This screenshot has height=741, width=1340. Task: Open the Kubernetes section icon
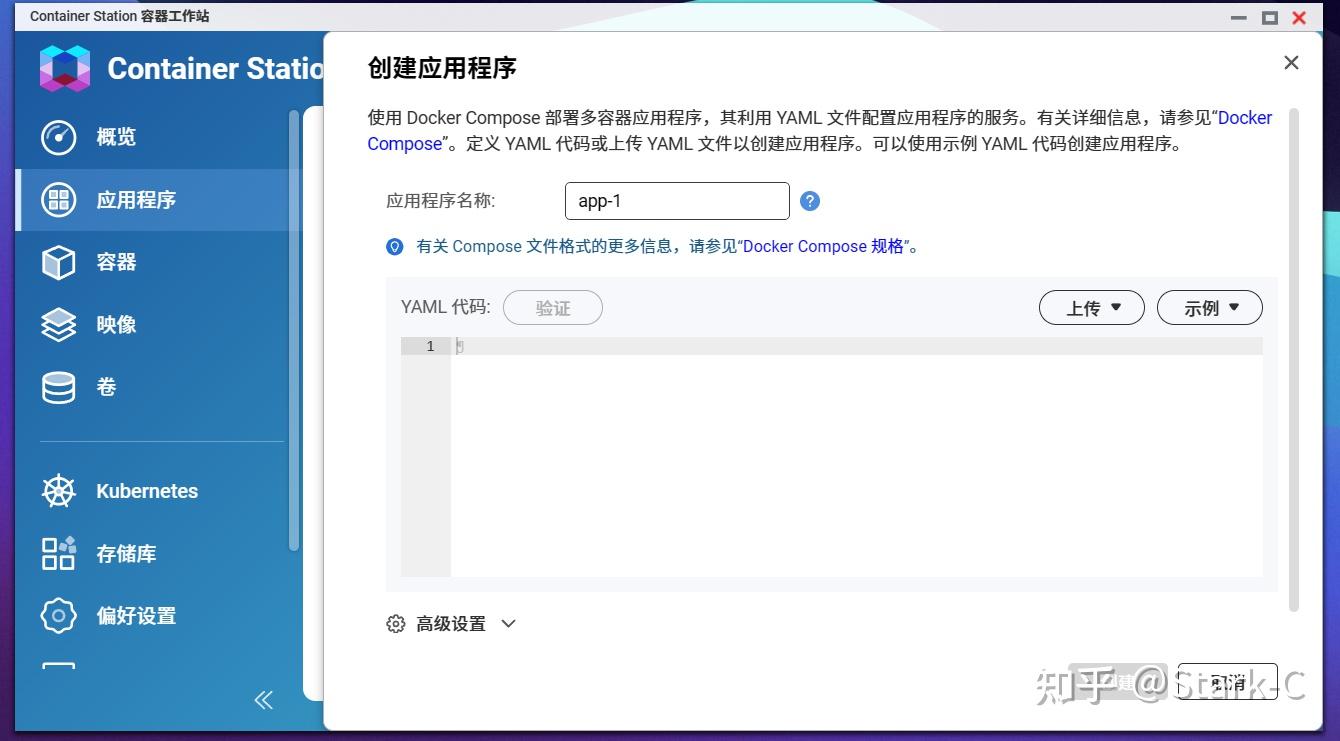(x=58, y=490)
